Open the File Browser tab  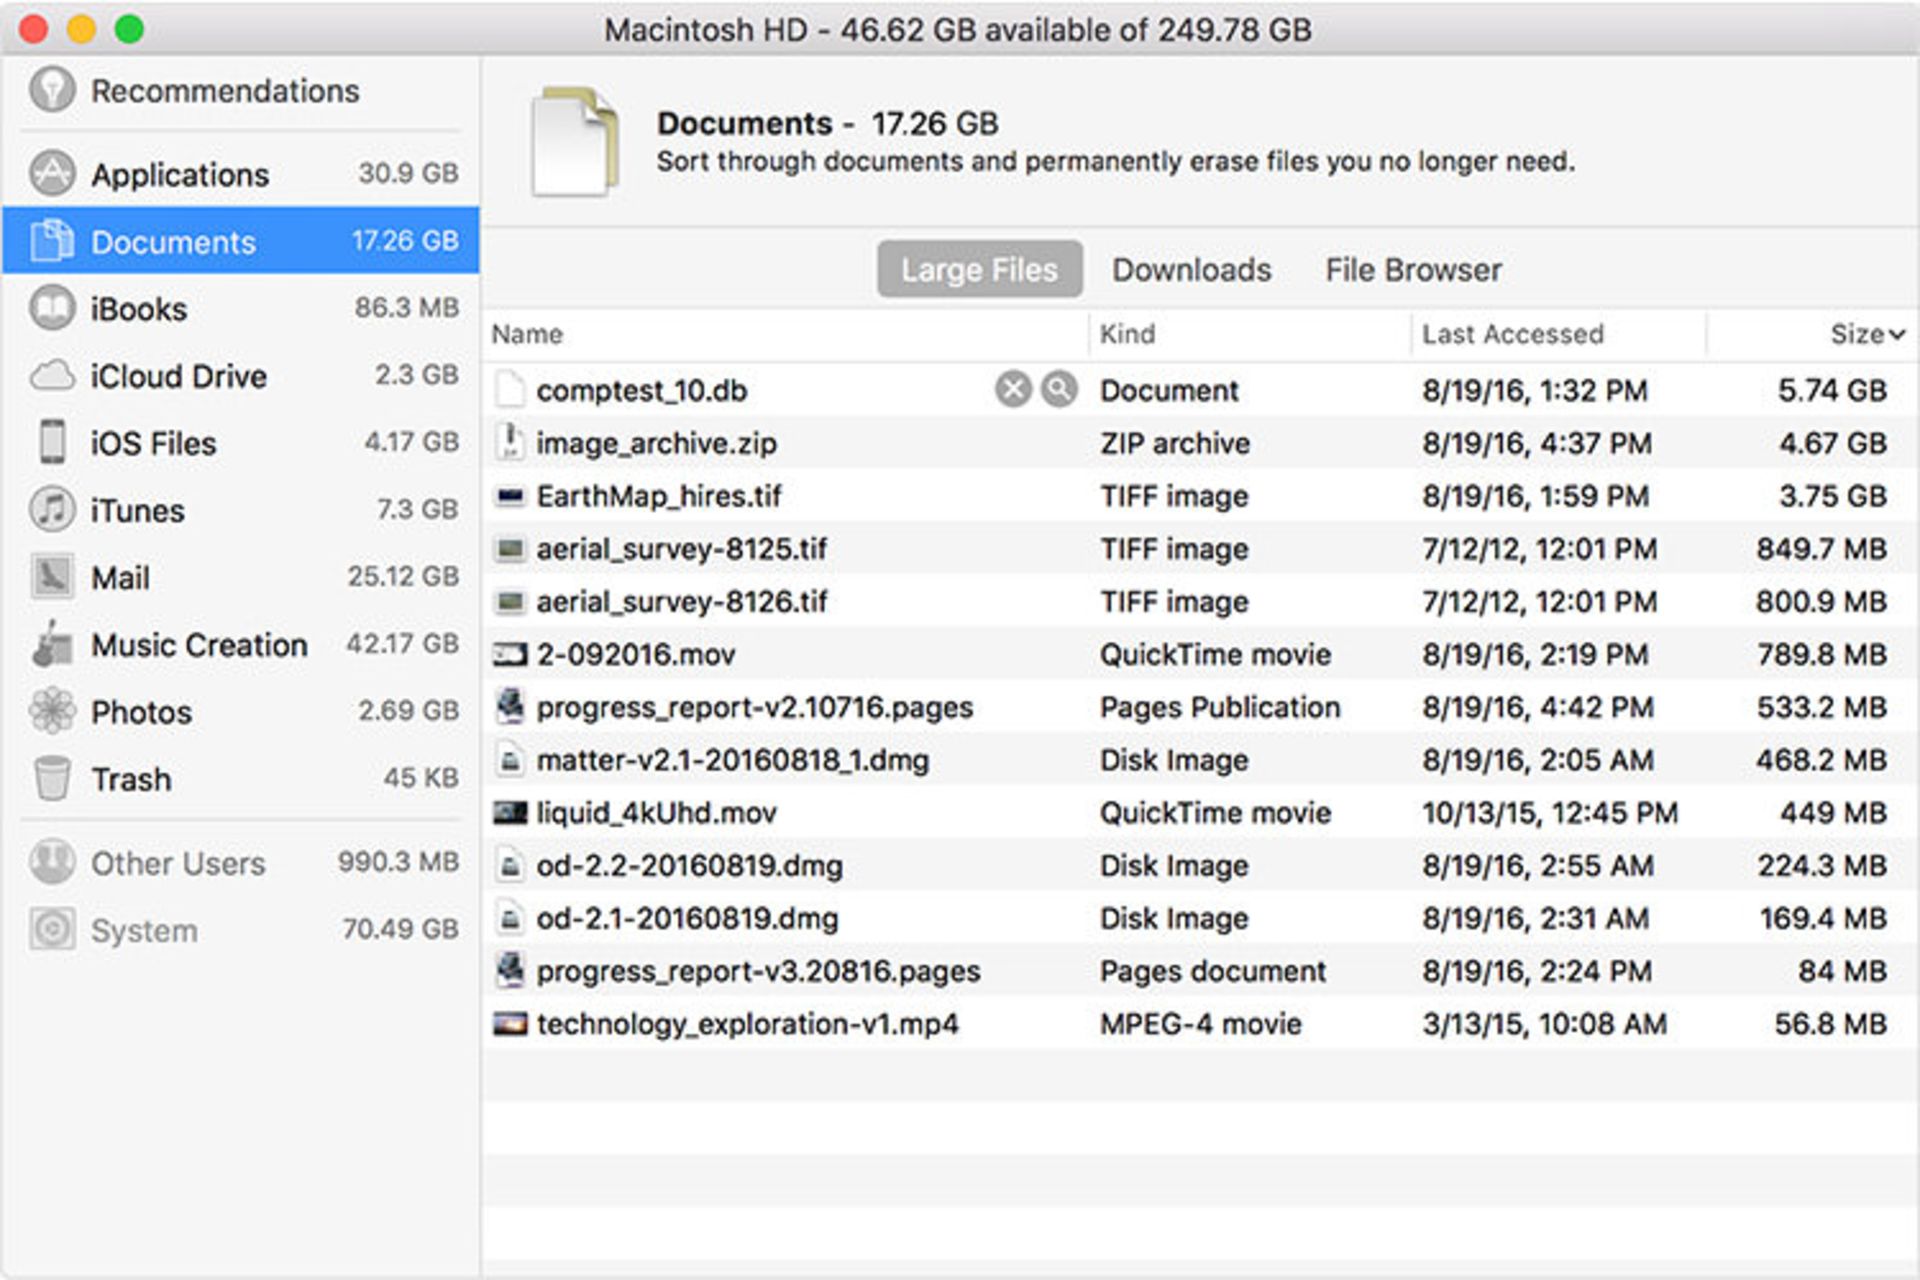[1413, 270]
